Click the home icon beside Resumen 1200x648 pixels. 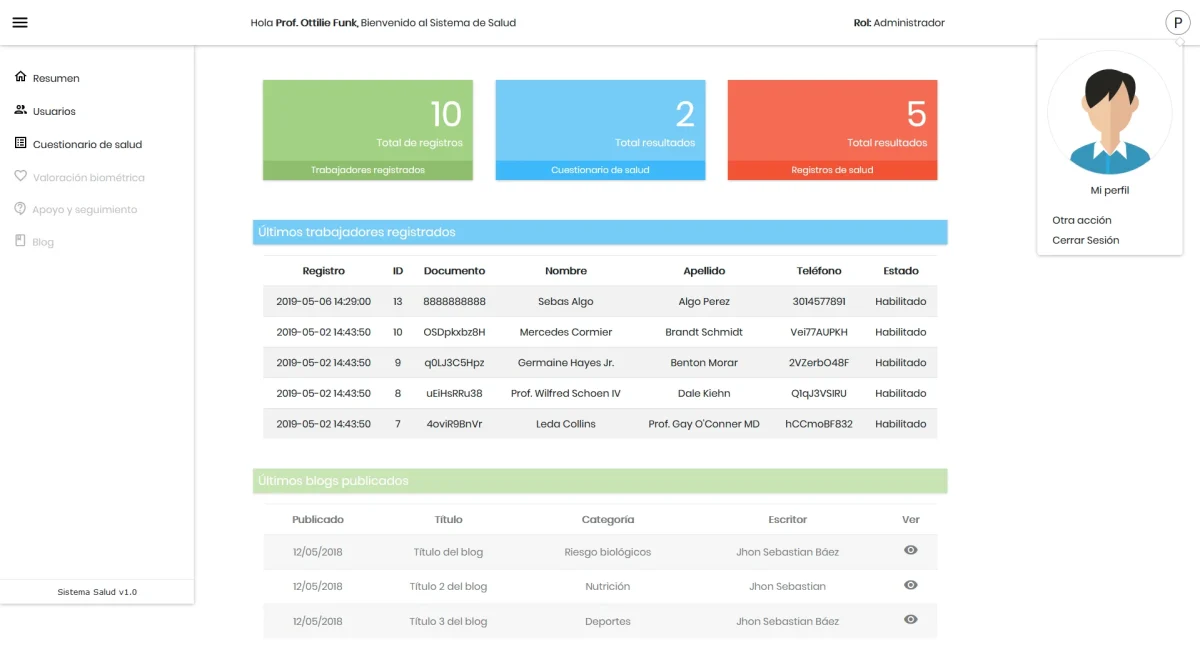(x=20, y=77)
